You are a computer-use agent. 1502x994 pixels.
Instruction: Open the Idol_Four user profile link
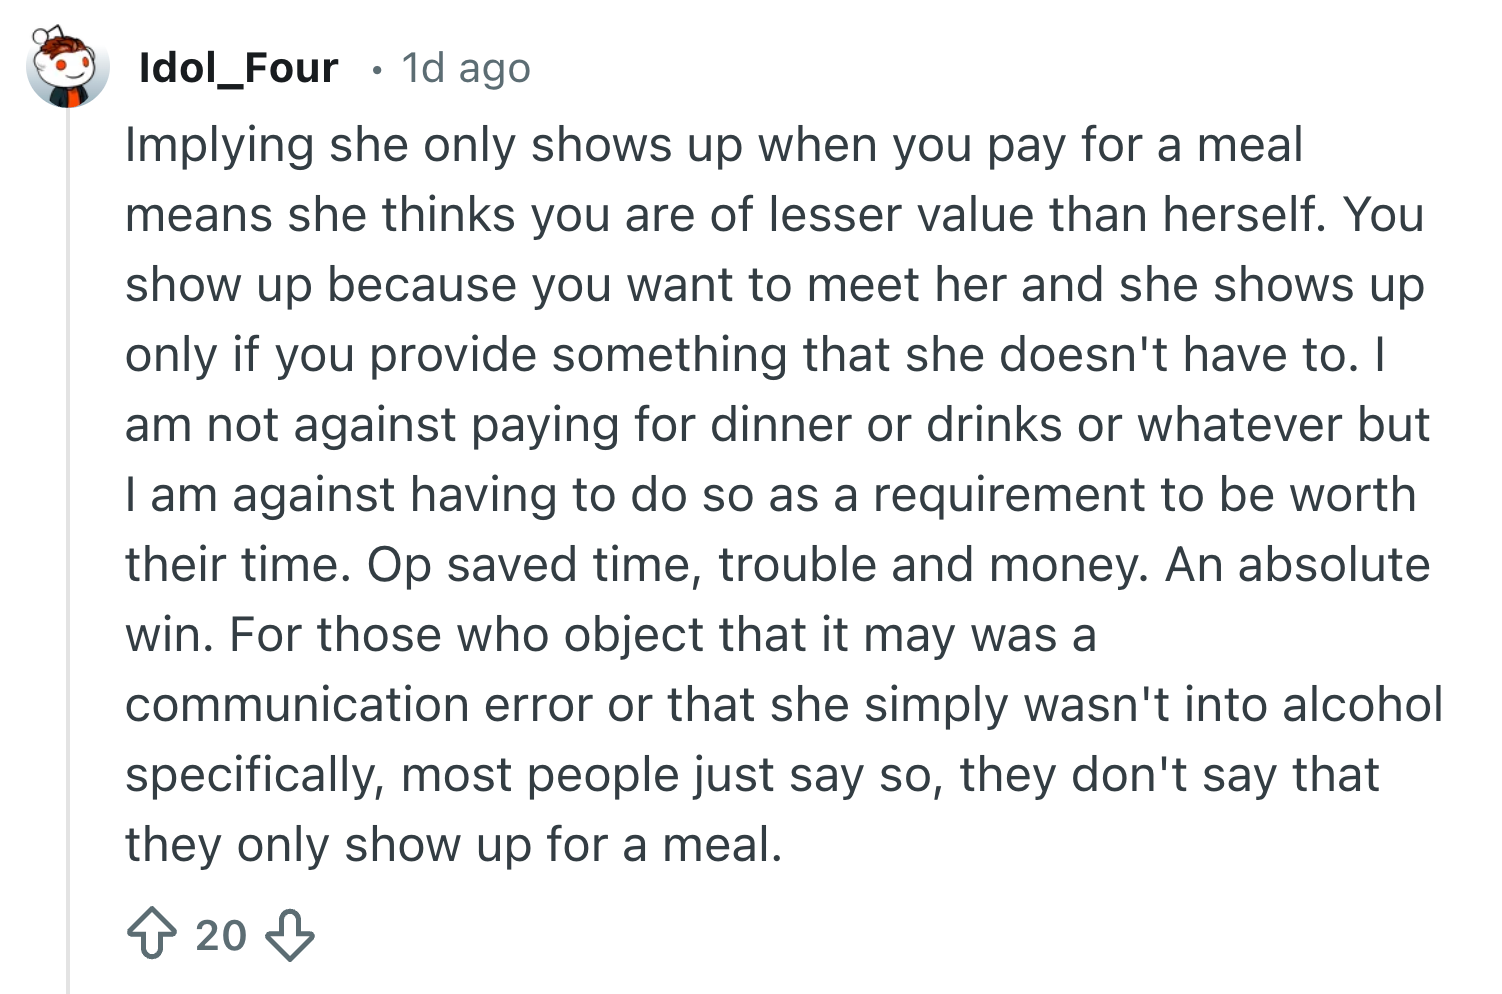pyautogui.click(x=238, y=67)
